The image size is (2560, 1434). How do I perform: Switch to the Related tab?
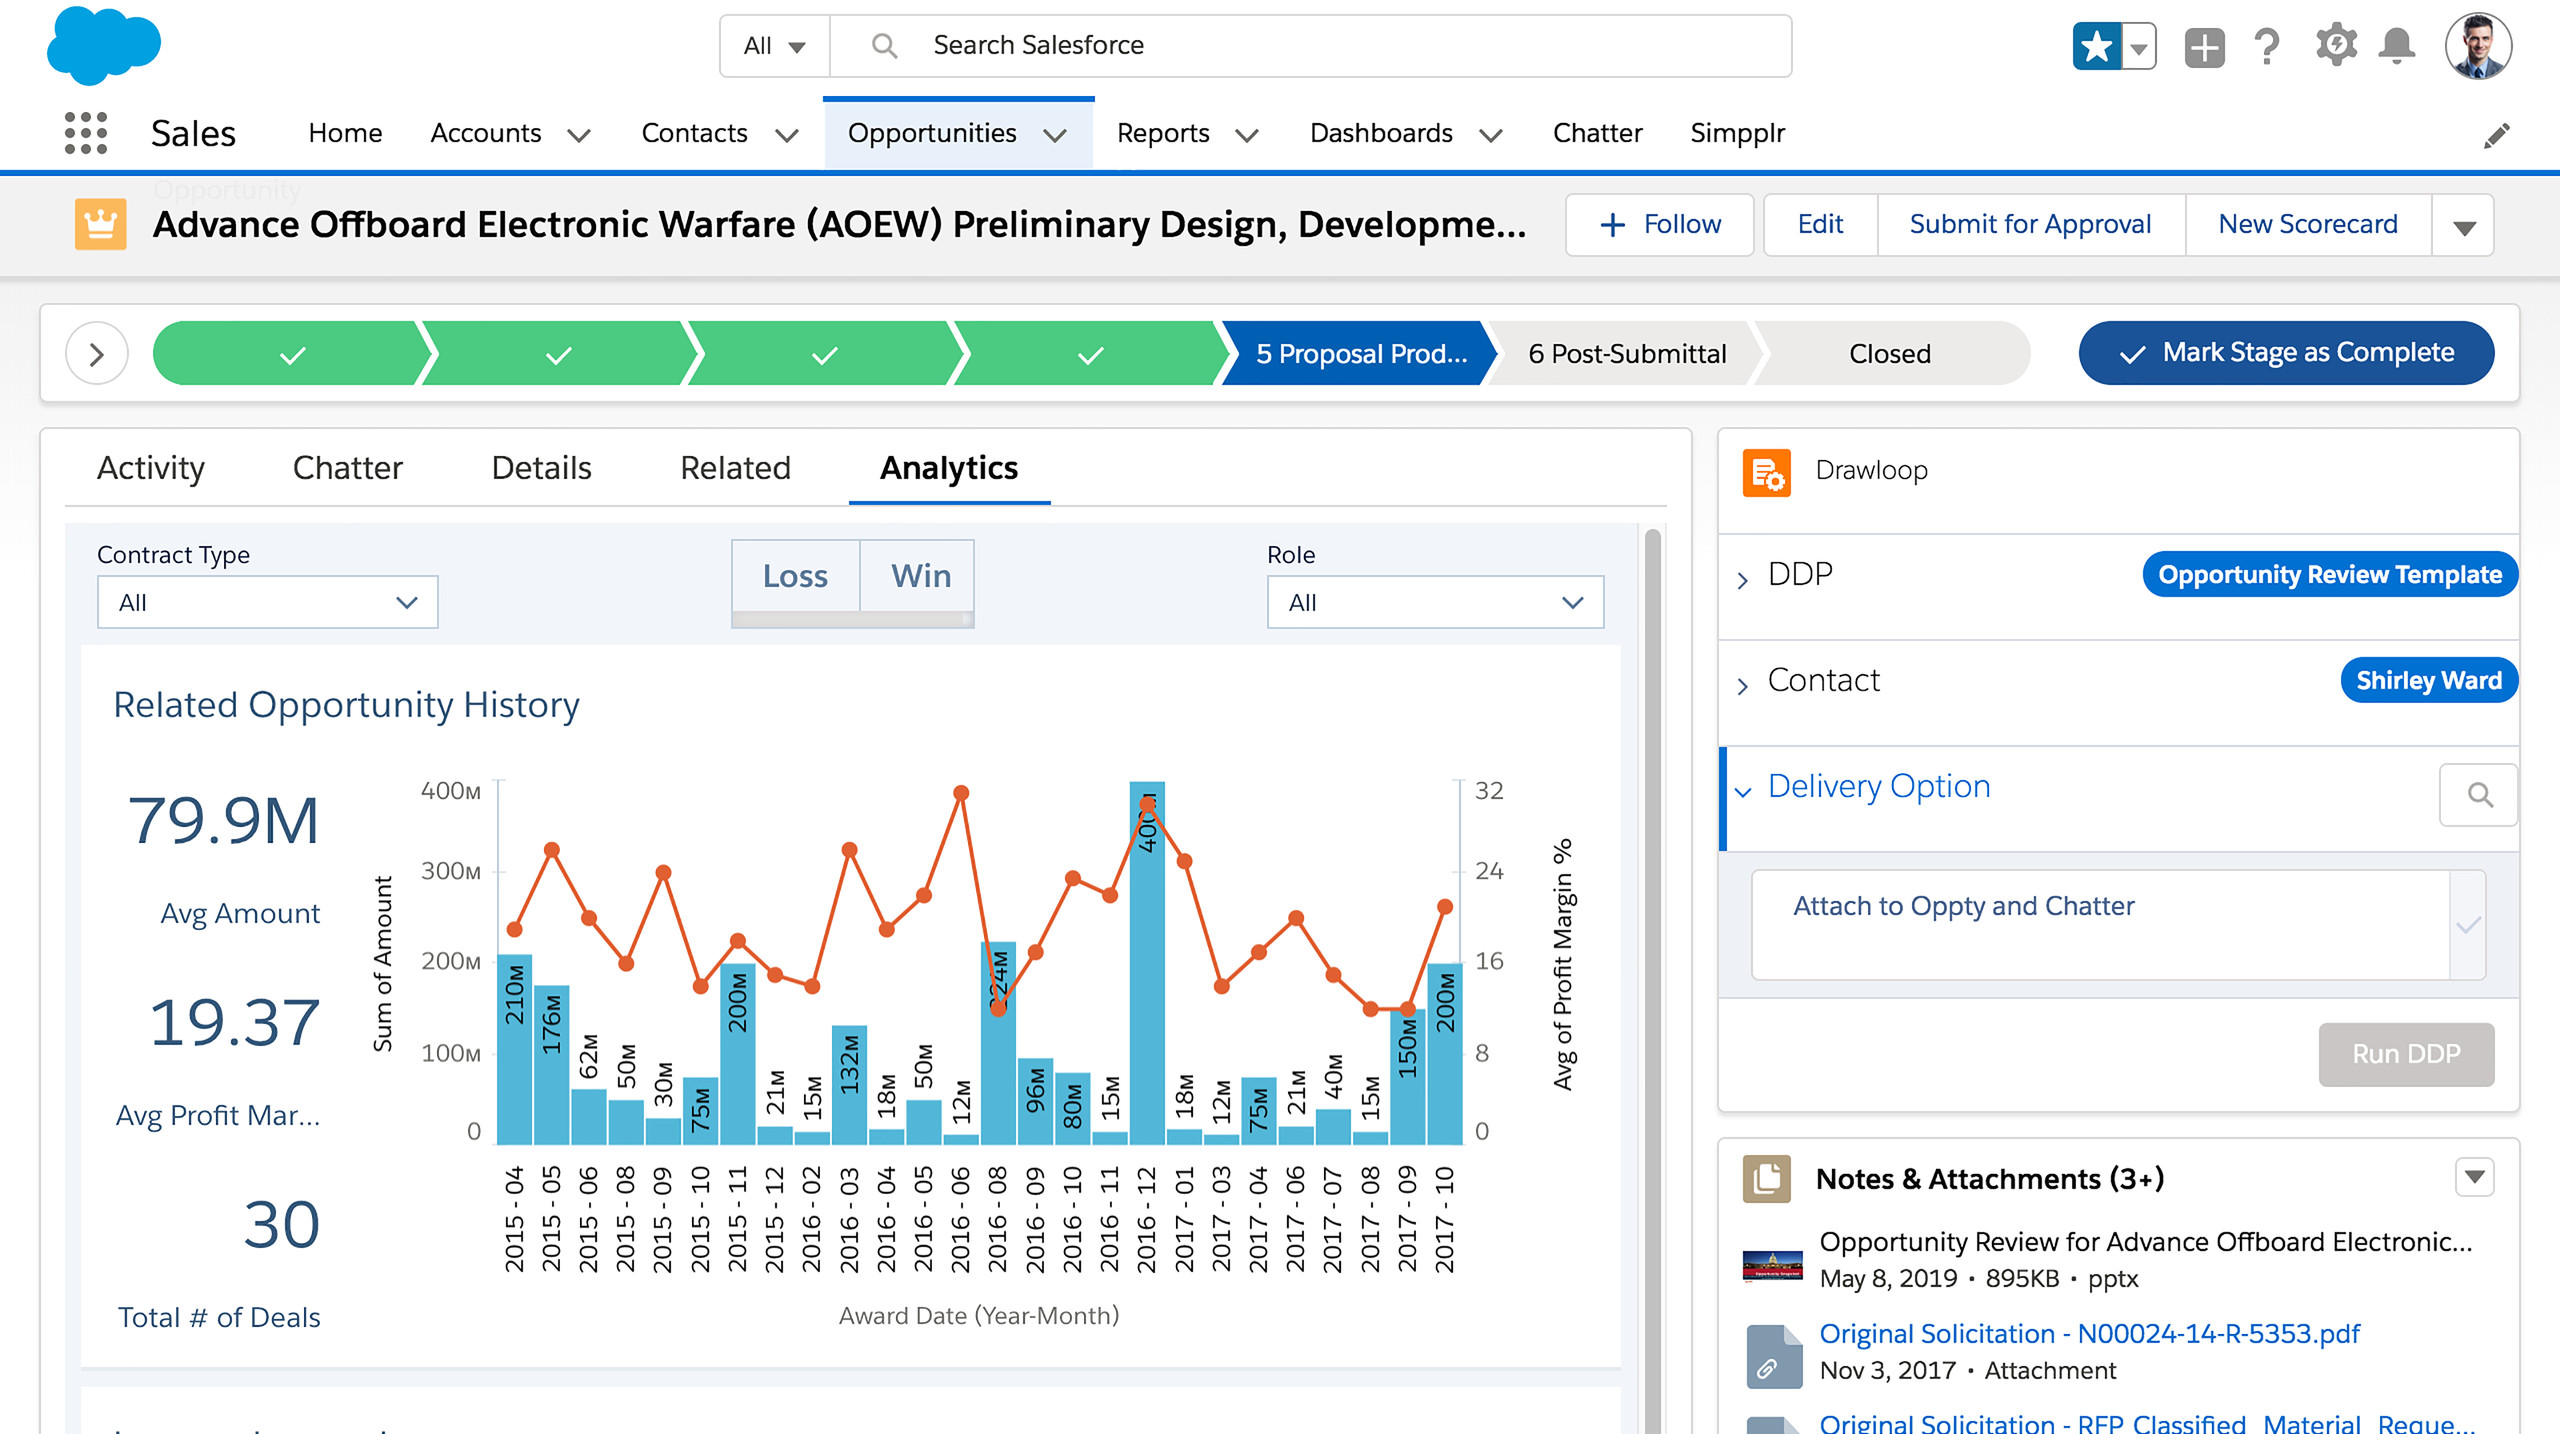tap(735, 468)
